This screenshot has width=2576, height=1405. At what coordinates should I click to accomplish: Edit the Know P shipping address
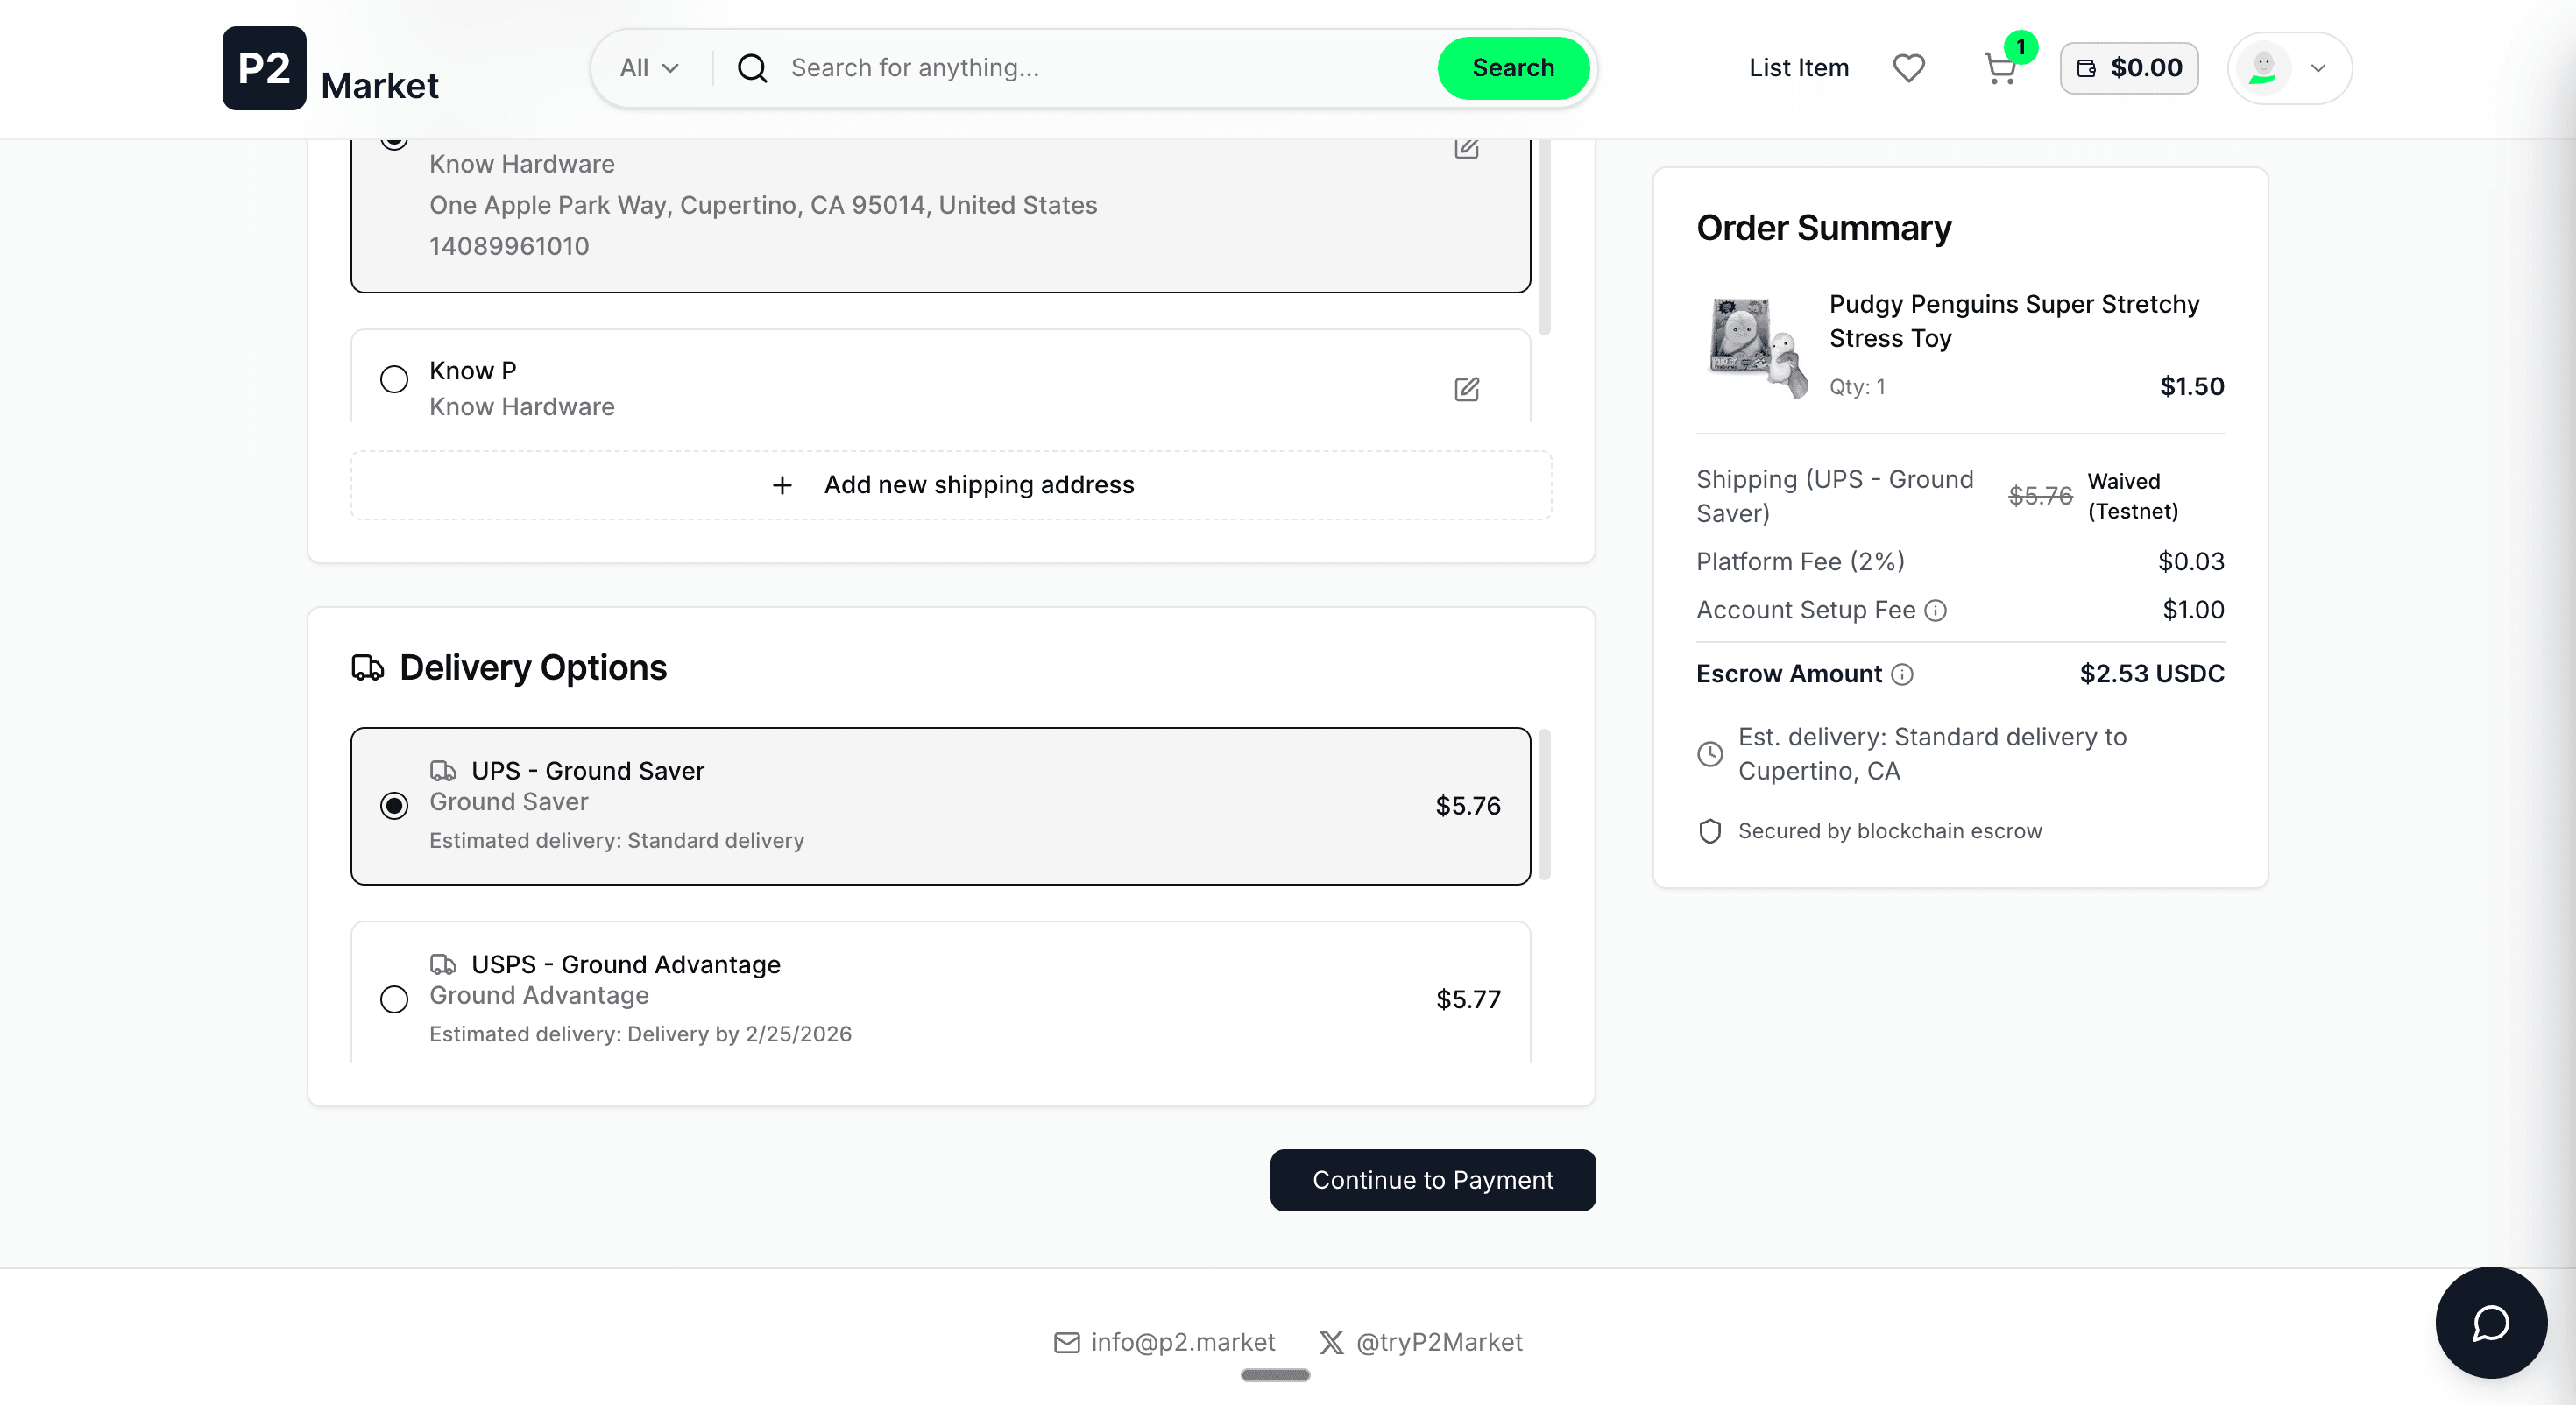(x=1466, y=389)
